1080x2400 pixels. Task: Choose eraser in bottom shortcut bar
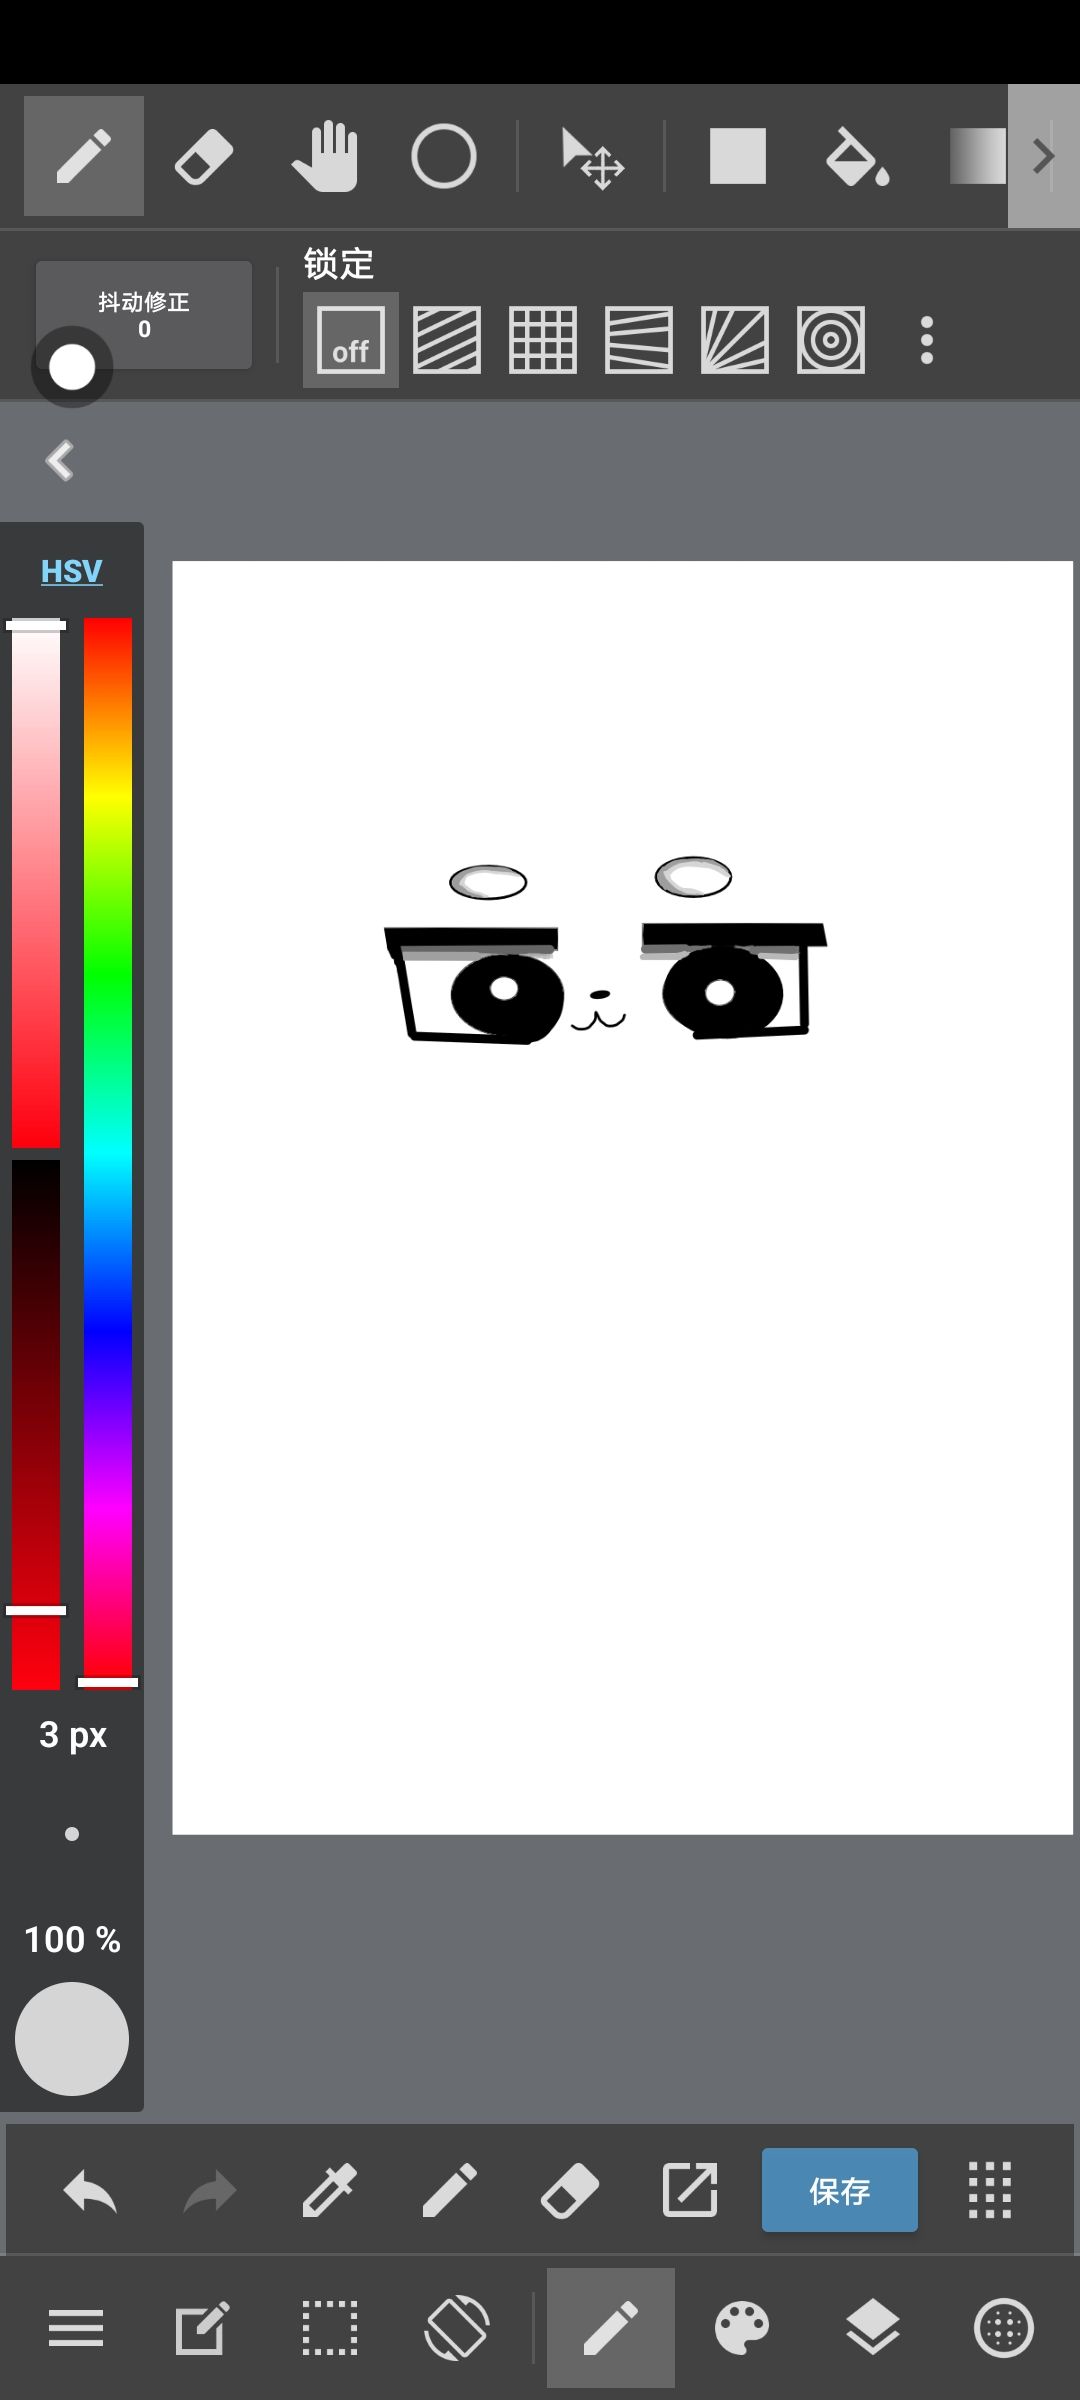coord(570,2190)
